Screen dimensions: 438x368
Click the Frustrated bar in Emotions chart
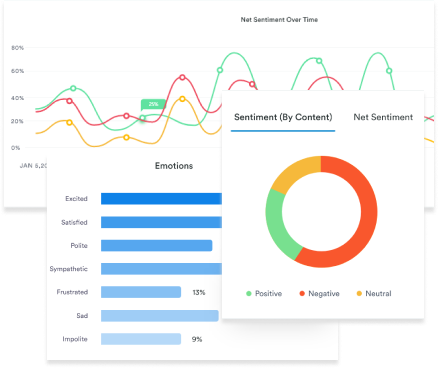[x=141, y=292]
